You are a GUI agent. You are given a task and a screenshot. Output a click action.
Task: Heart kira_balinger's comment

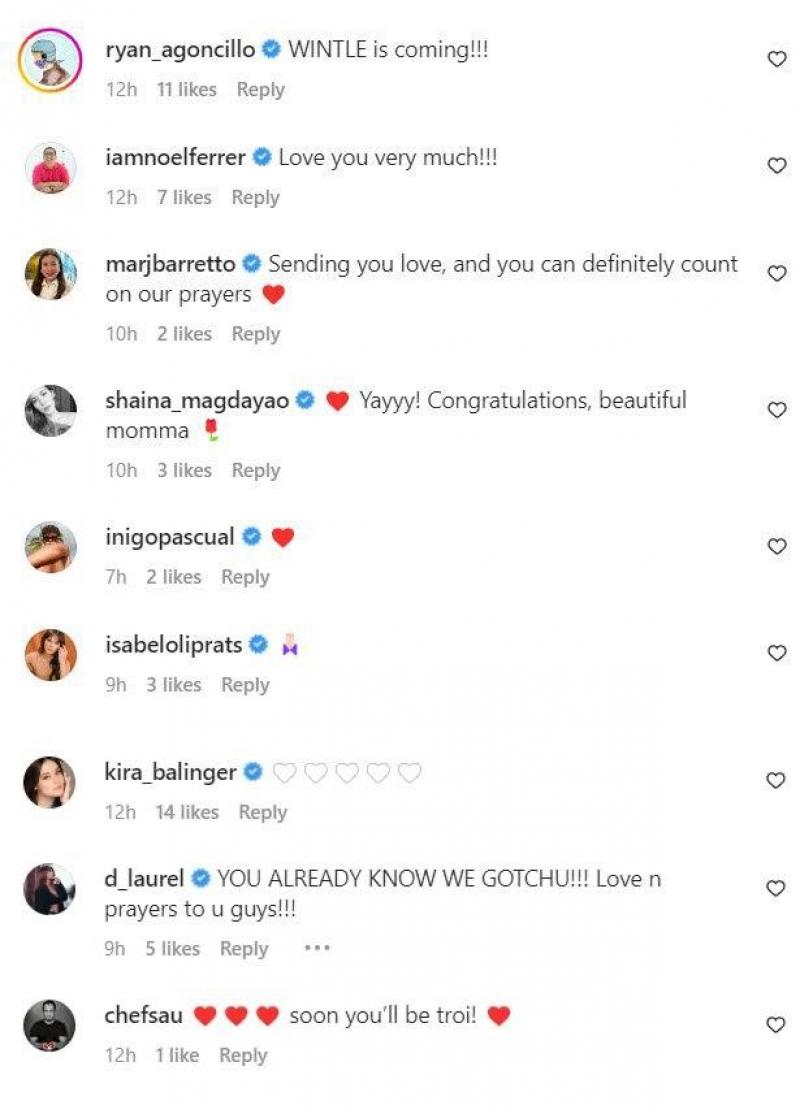point(776,781)
